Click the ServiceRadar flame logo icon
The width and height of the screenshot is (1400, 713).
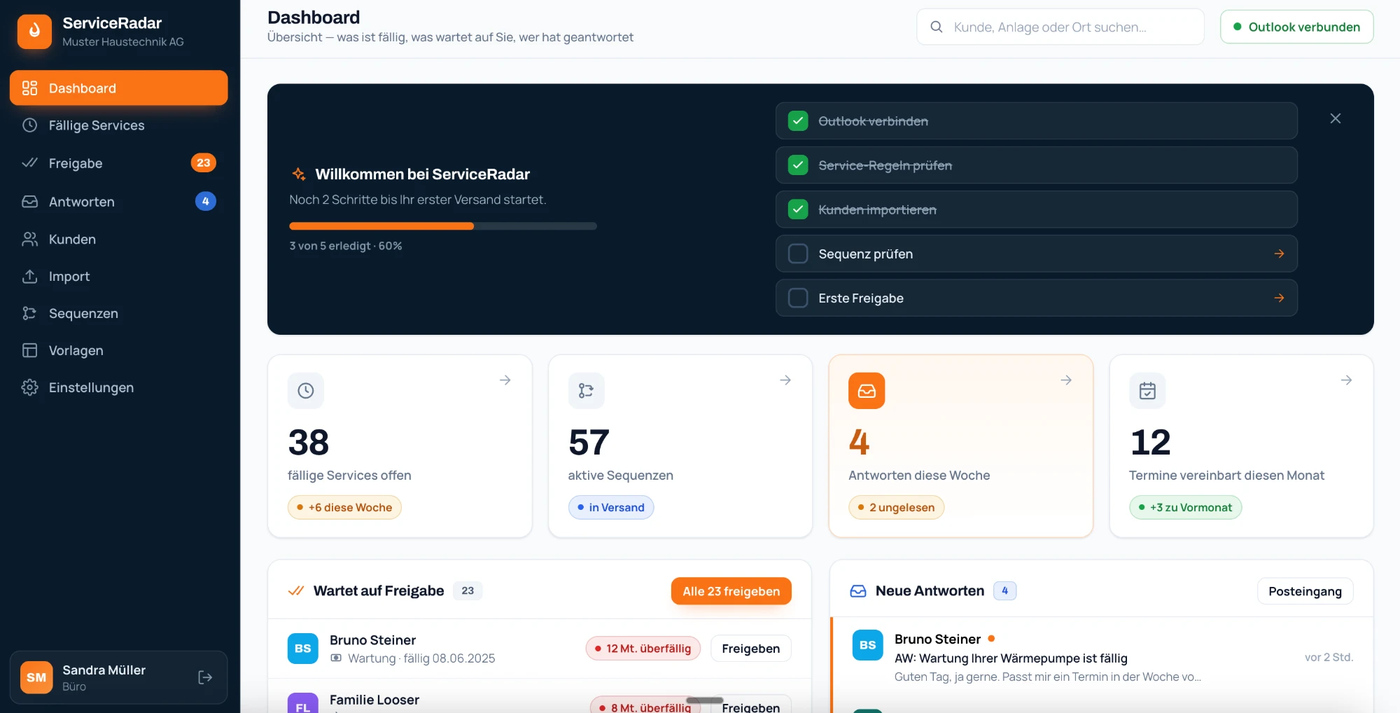pyautogui.click(x=35, y=31)
